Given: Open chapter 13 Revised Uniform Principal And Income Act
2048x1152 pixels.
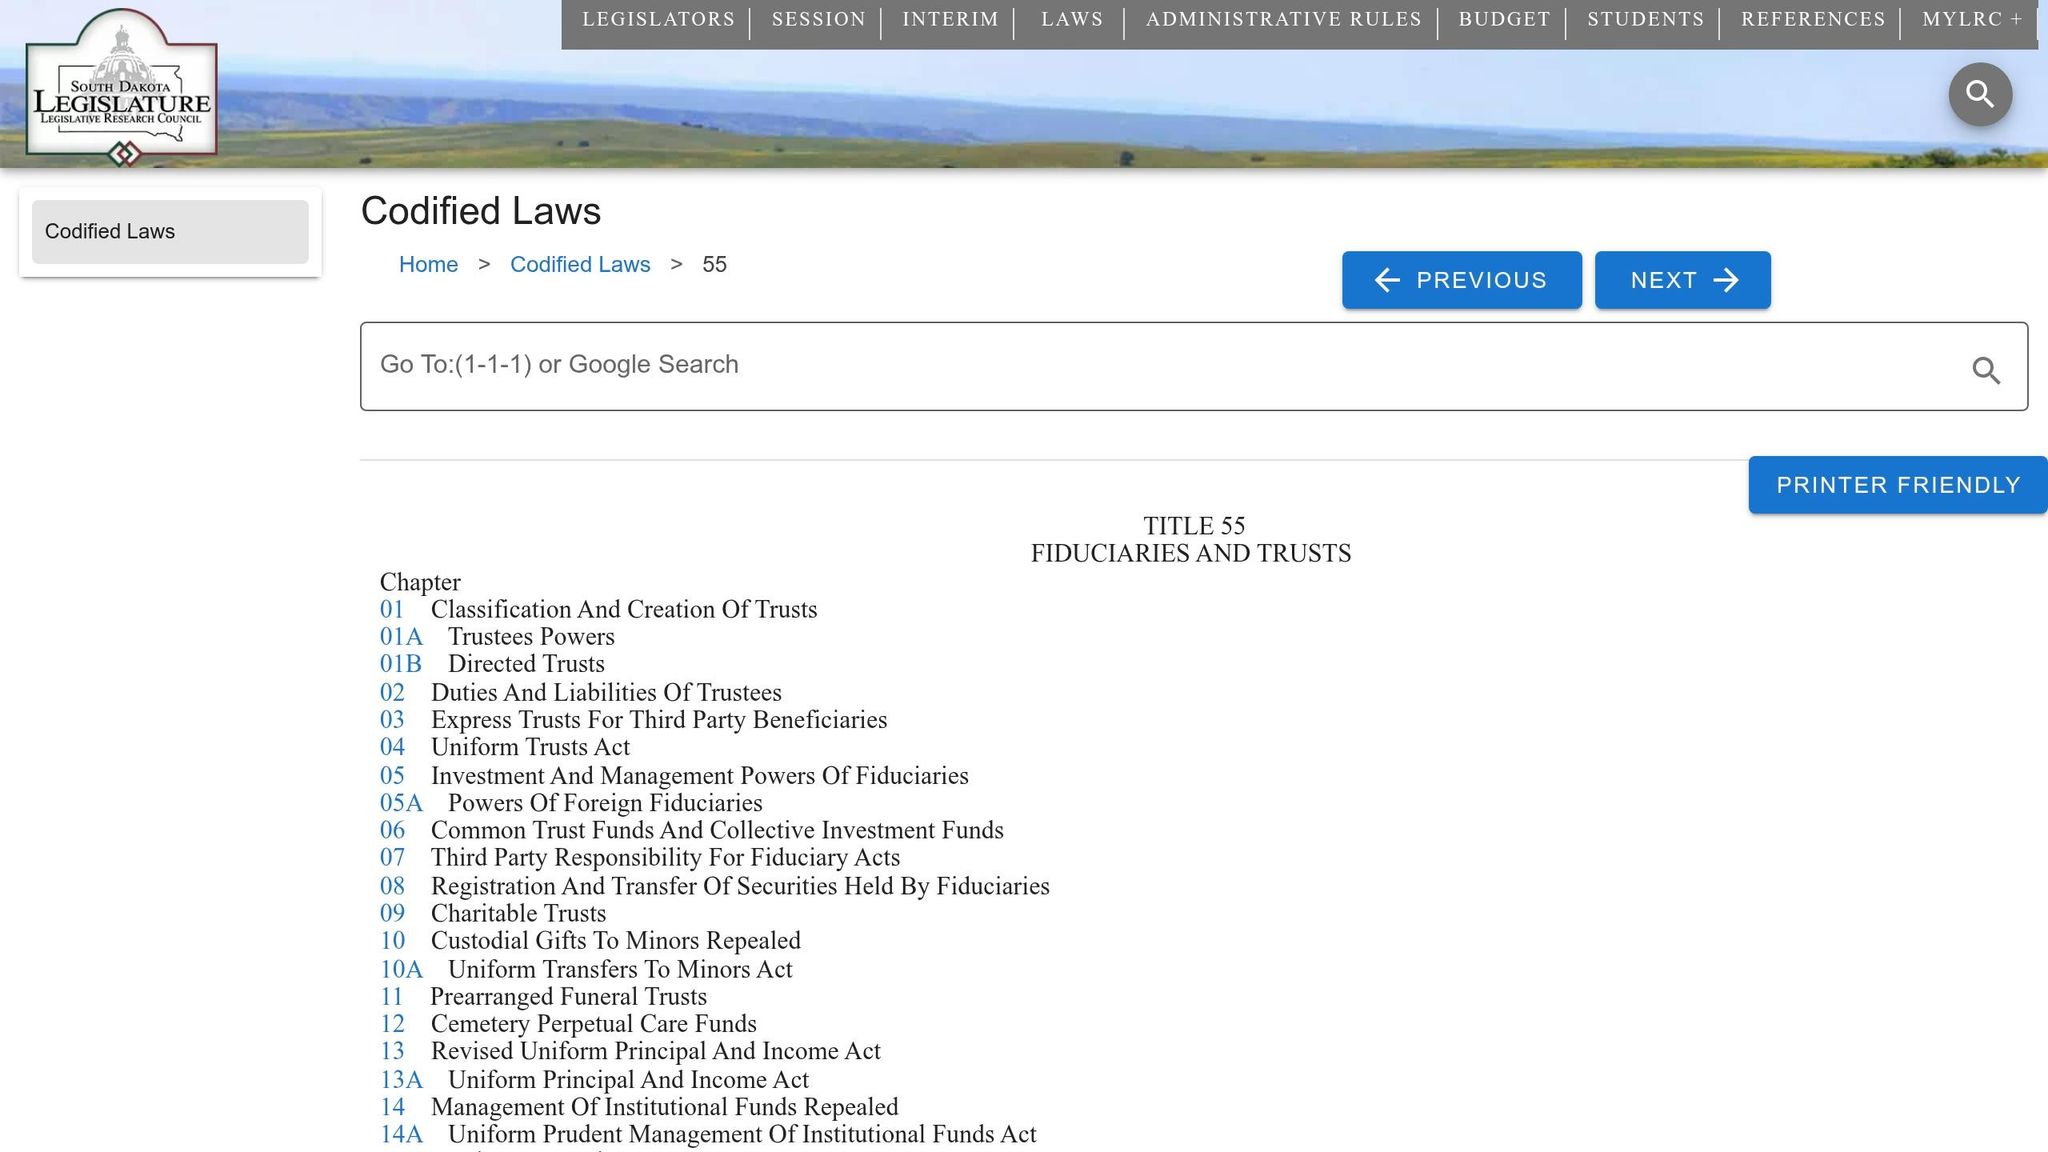Looking at the screenshot, I should tap(392, 1051).
